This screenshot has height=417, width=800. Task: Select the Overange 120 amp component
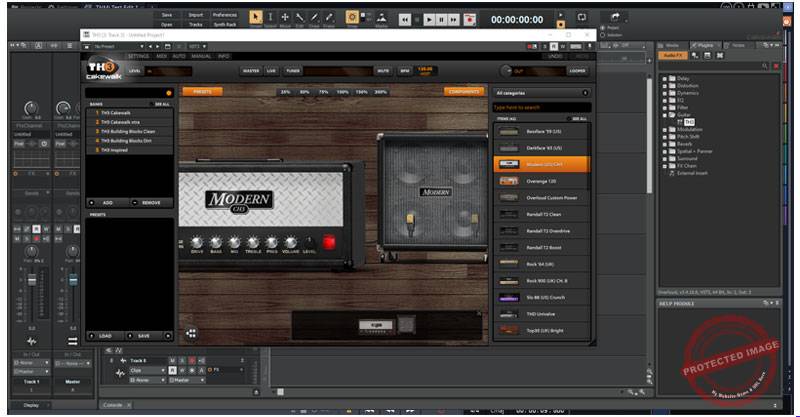click(x=541, y=181)
